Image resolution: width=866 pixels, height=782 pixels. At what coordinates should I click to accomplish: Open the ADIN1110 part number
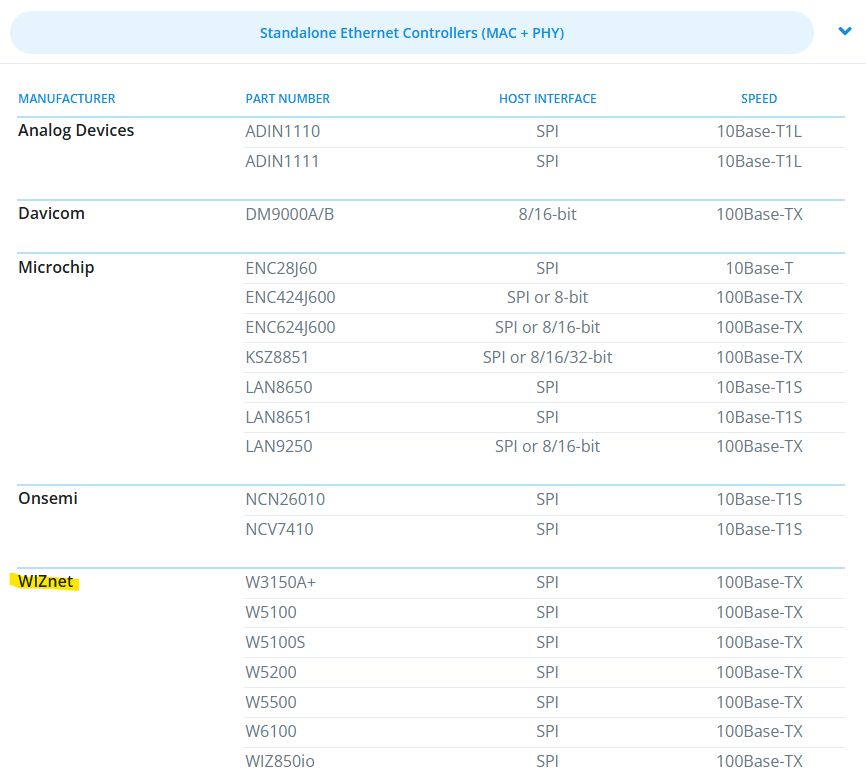[x=283, y=131]
